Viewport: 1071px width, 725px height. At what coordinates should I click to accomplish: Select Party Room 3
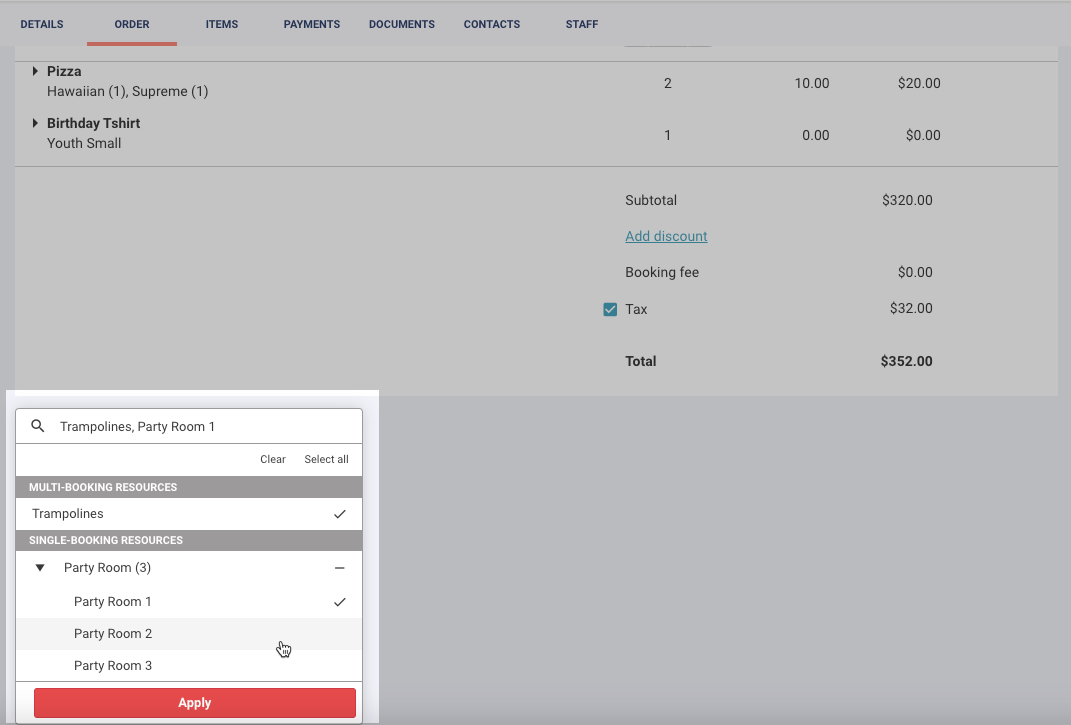tap(189, 666)
